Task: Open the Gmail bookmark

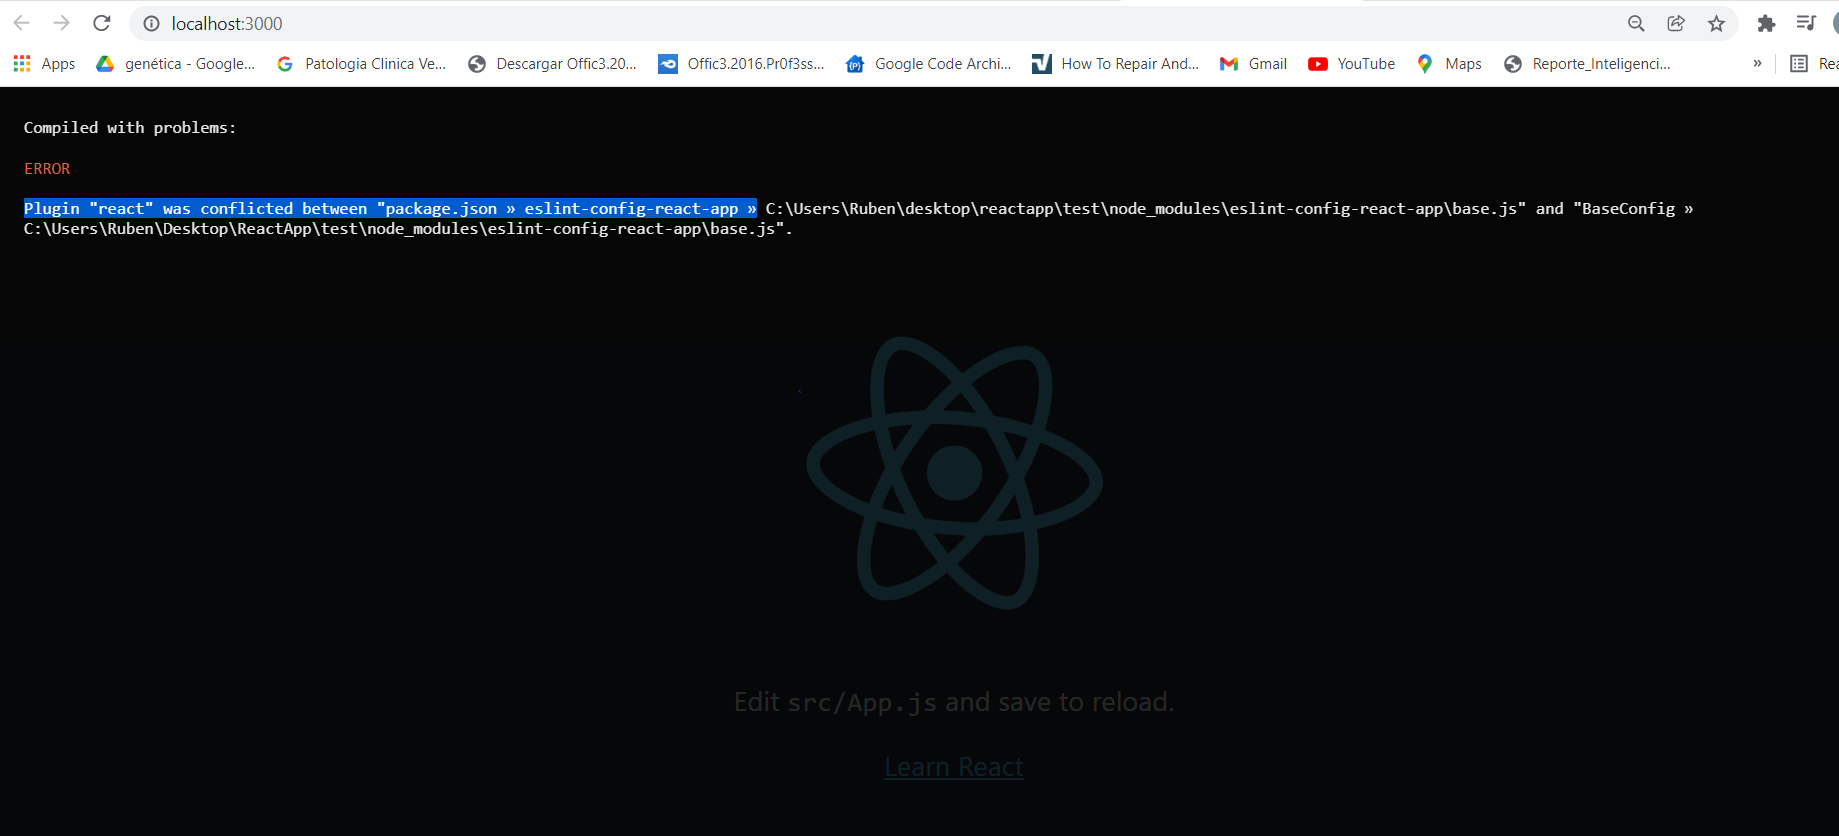Action: (x=1253, y=64)
